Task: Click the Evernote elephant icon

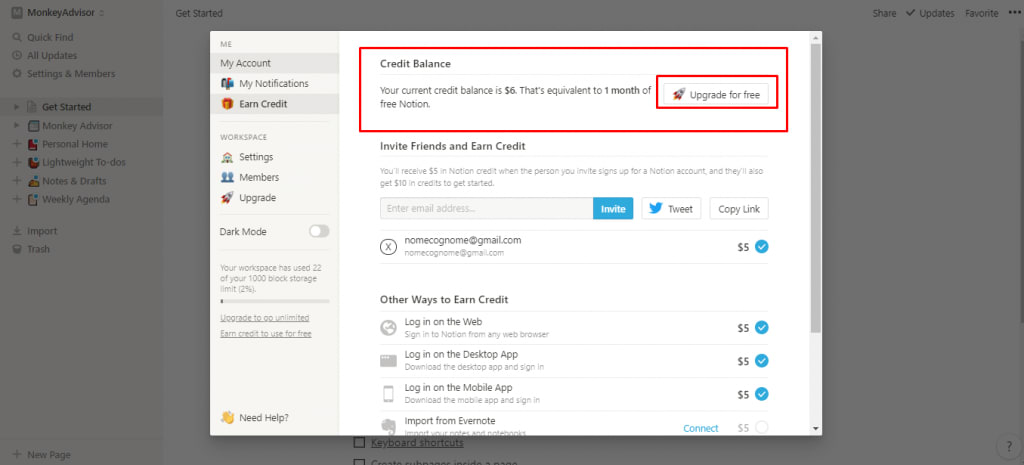Action: (x=389, y=427)
